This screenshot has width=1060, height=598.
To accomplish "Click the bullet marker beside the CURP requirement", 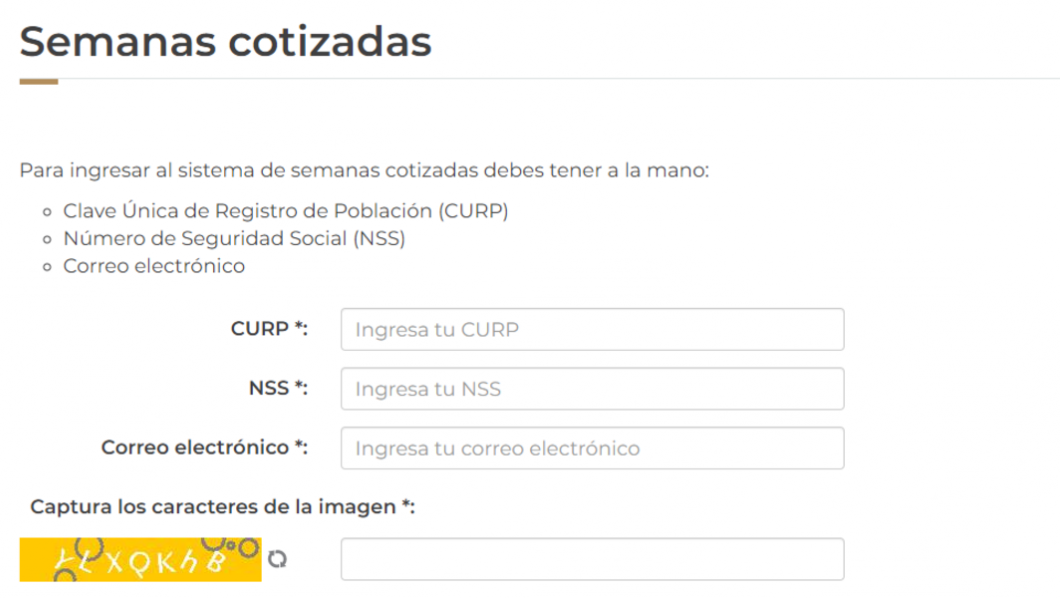I will pos(46,212).
